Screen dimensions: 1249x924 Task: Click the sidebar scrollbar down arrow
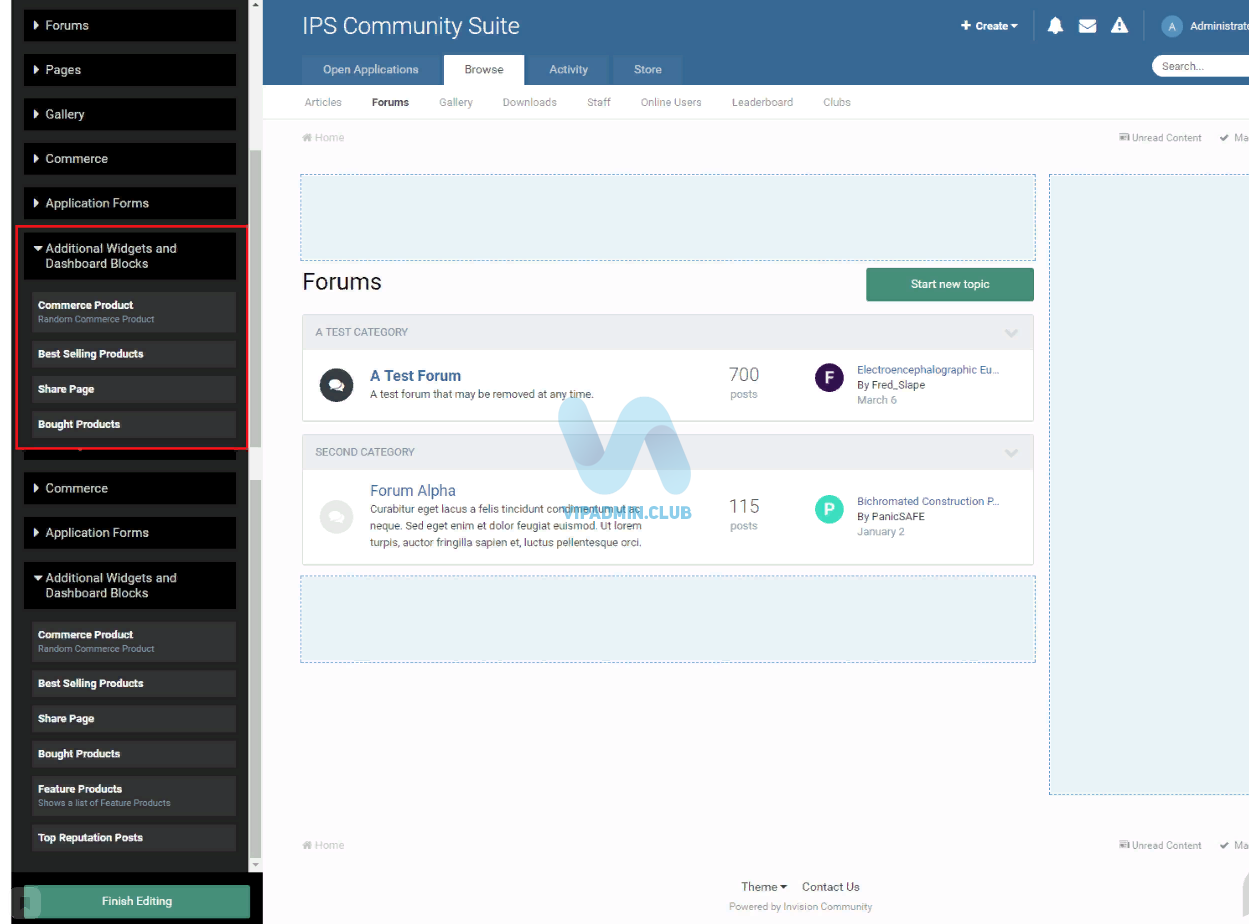(x=255, y=864)
